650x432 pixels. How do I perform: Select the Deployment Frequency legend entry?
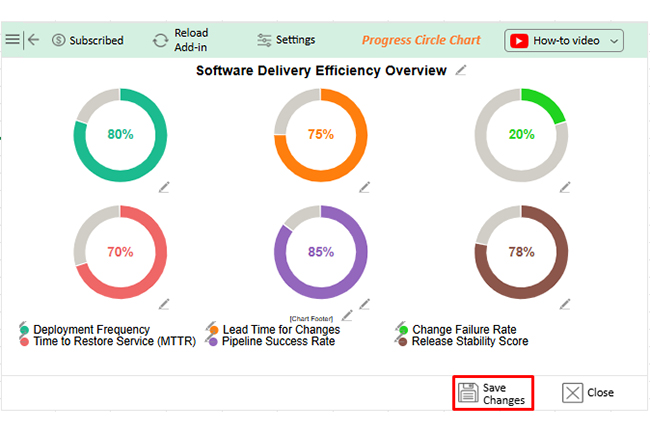(x=91, y=329)
